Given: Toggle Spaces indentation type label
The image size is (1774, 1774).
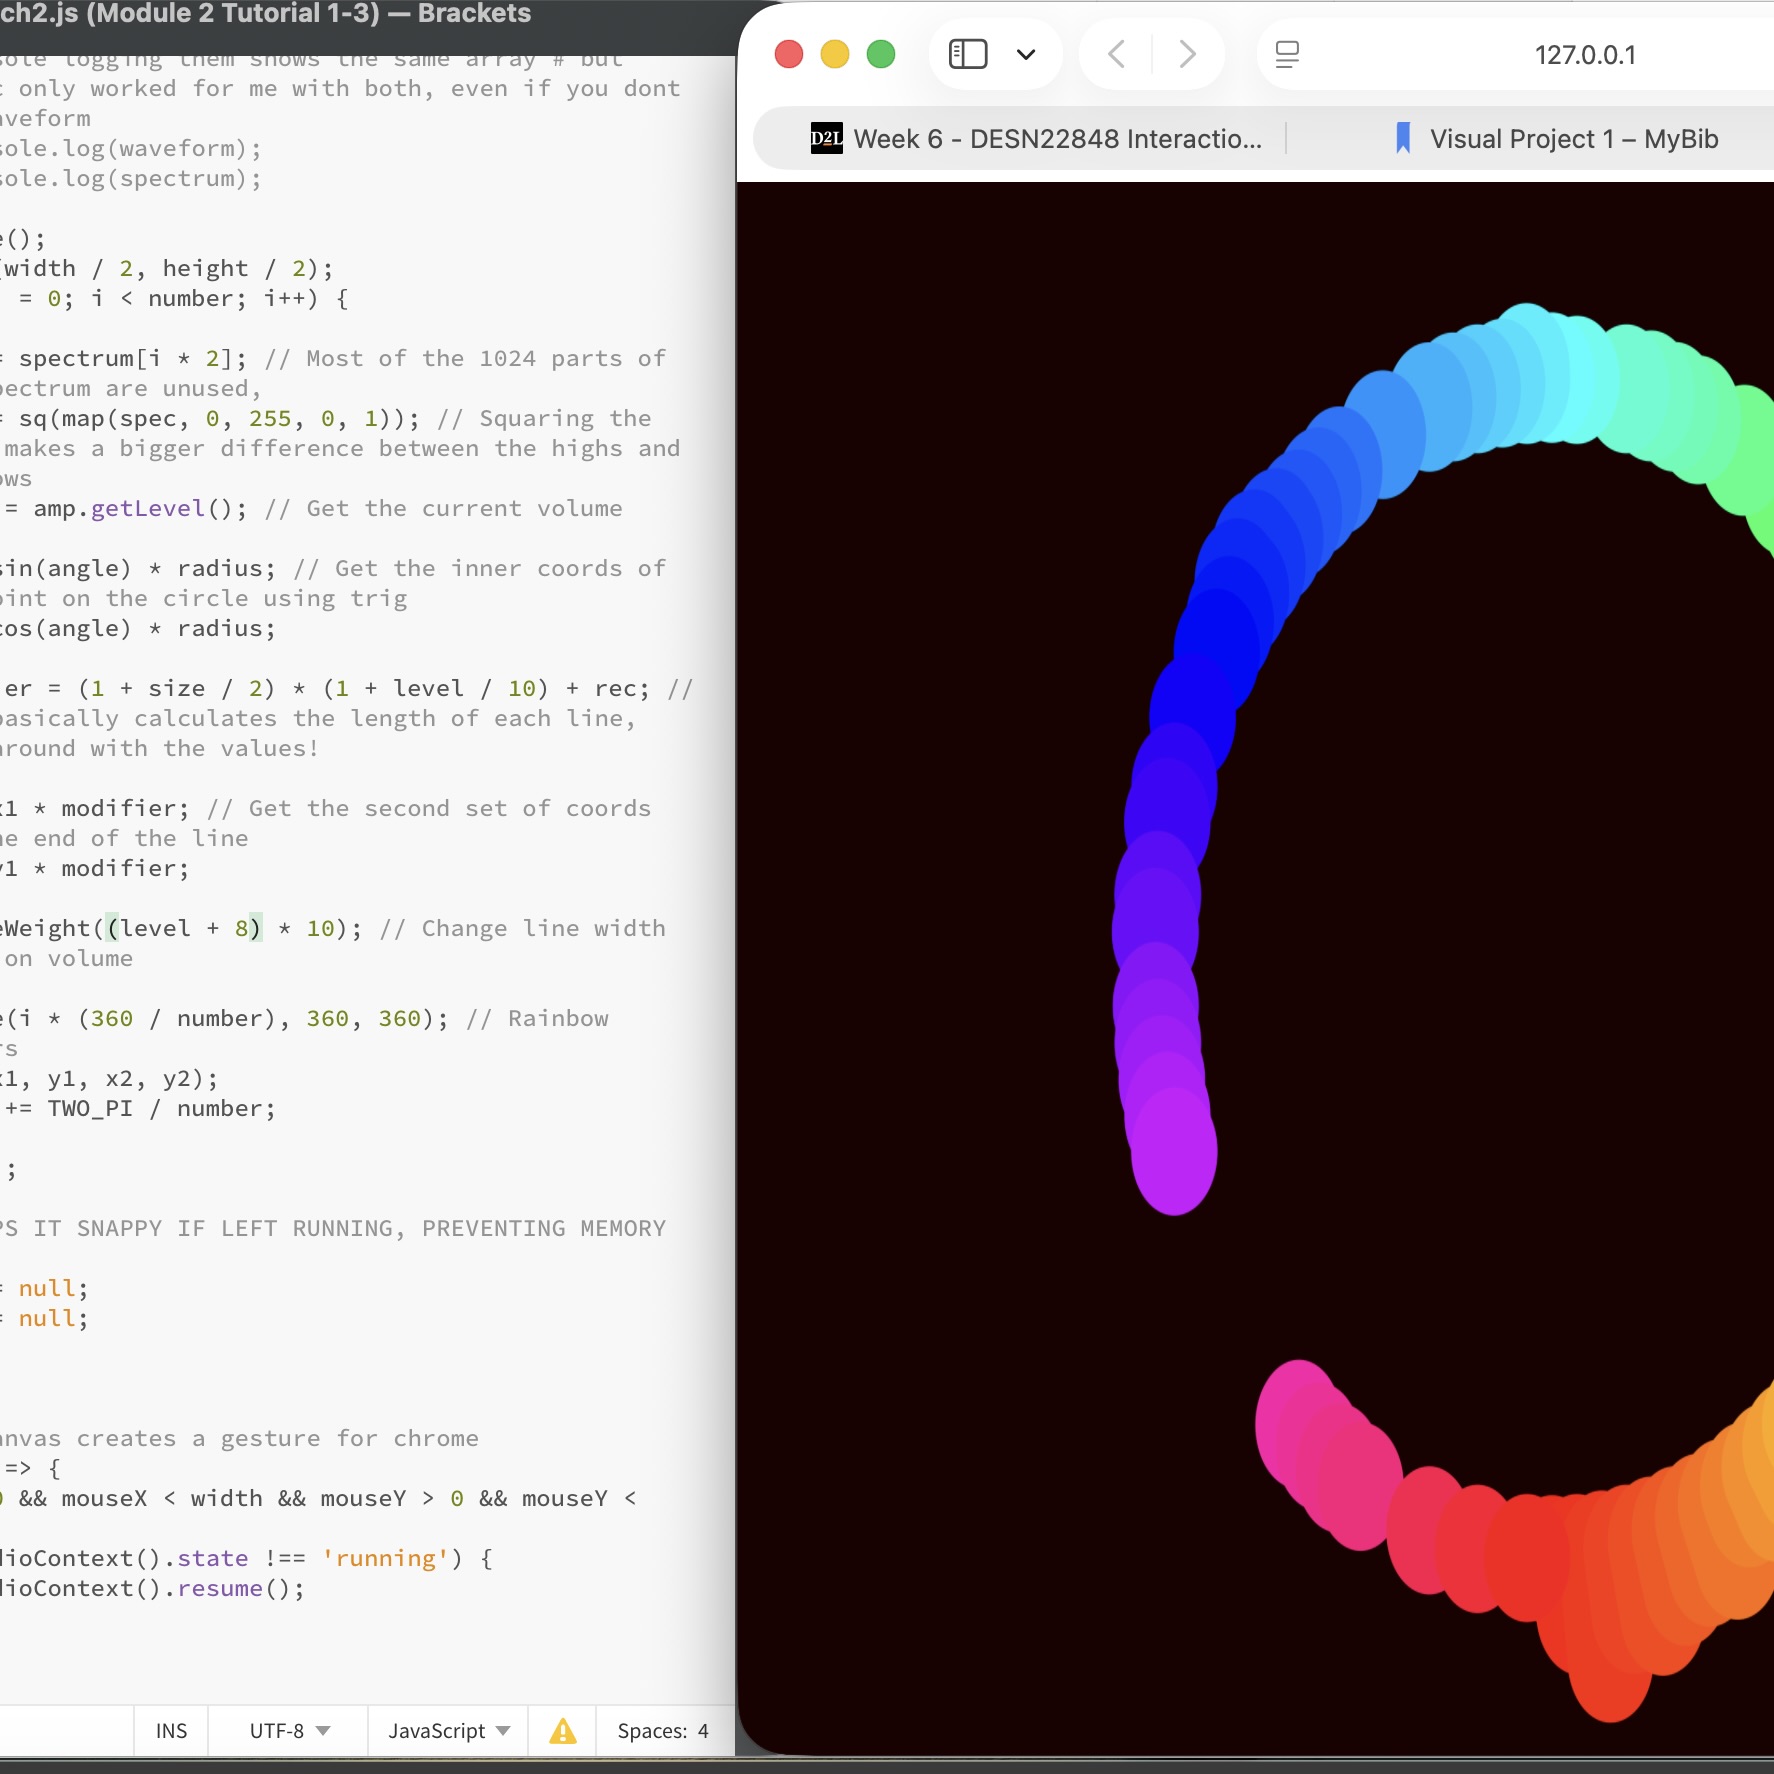Looking at the screenshot, I should (x=652, y=1731).
